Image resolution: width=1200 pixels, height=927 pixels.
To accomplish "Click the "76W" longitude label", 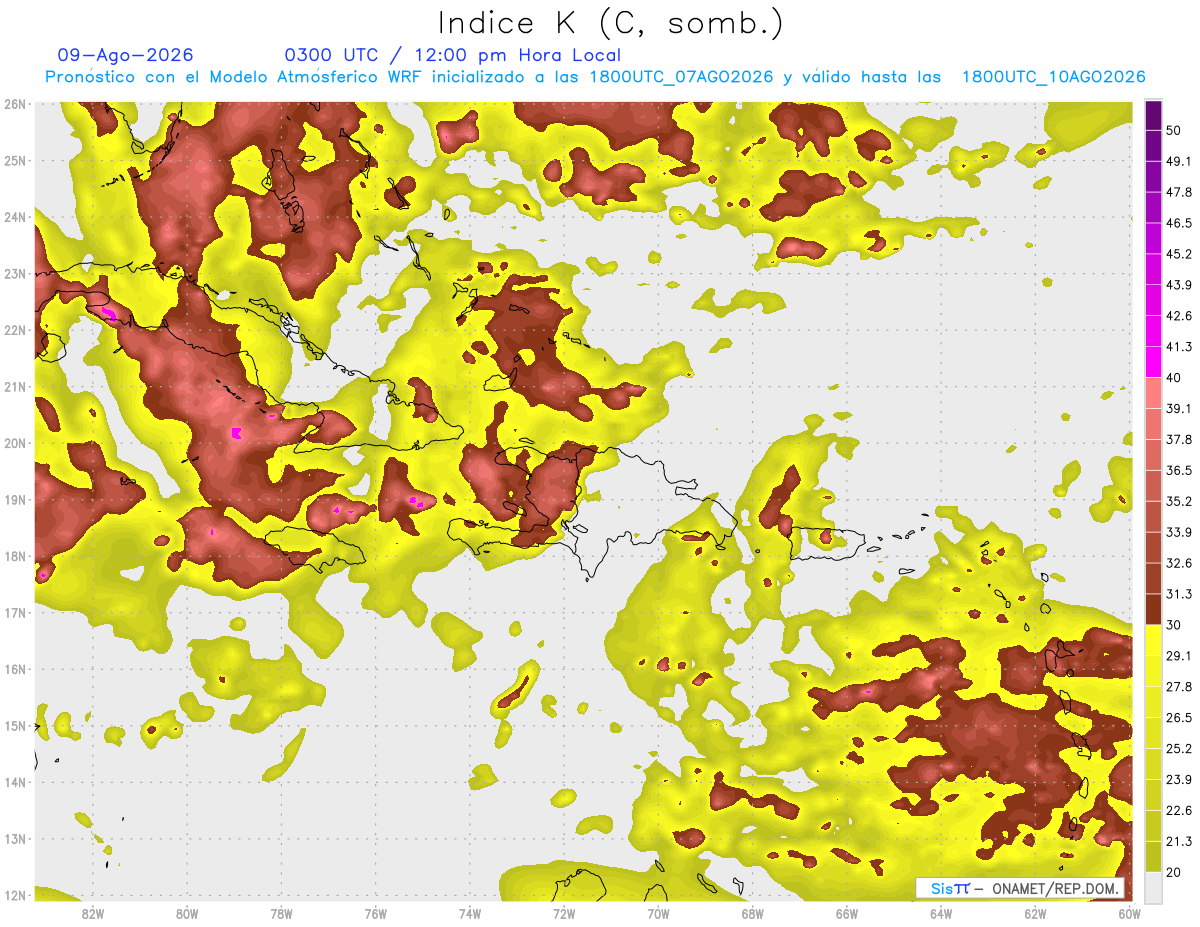I will [x=376, y=913].
